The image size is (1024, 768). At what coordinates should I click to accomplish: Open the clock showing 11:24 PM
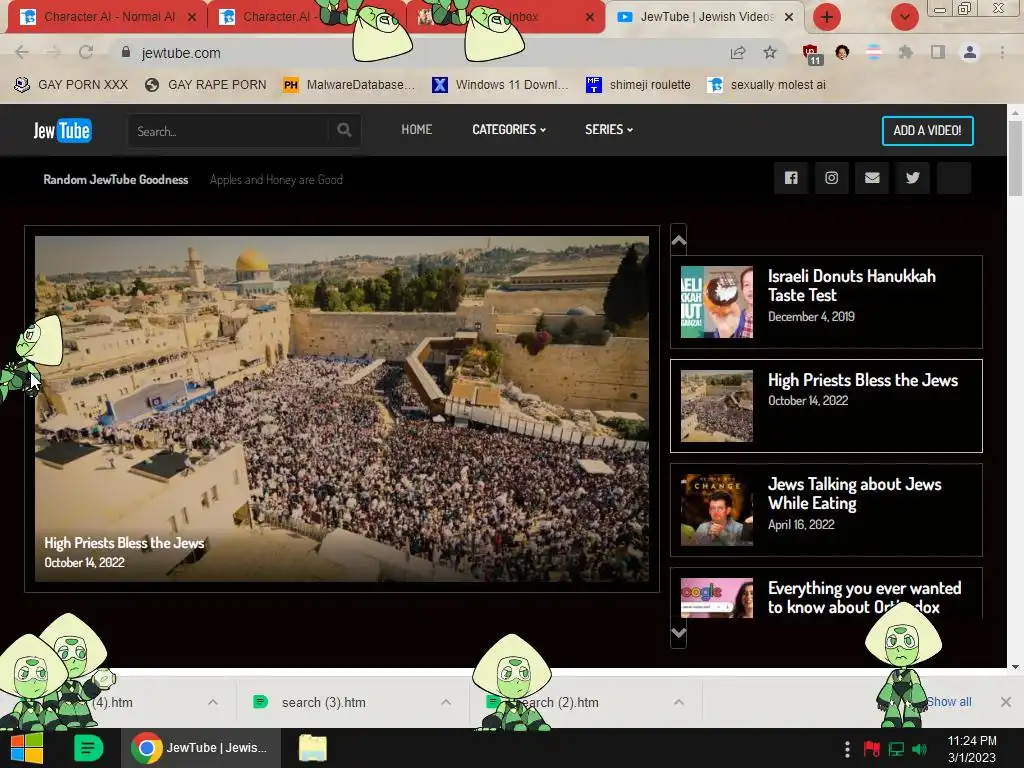(972, 748)
